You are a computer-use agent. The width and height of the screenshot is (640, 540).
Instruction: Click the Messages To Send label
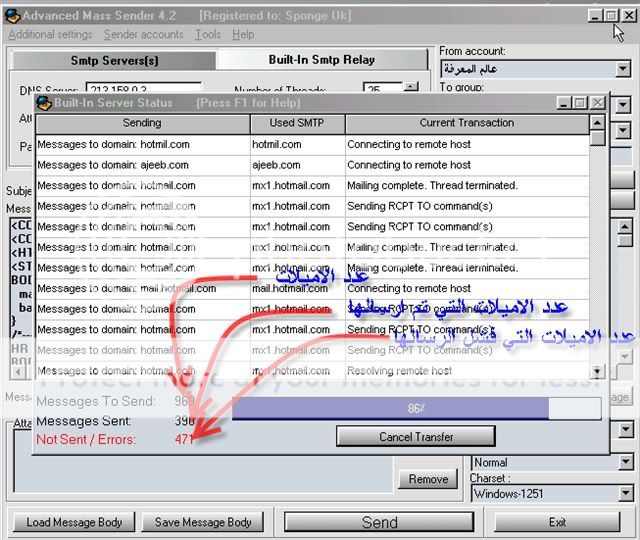[96, 401]
